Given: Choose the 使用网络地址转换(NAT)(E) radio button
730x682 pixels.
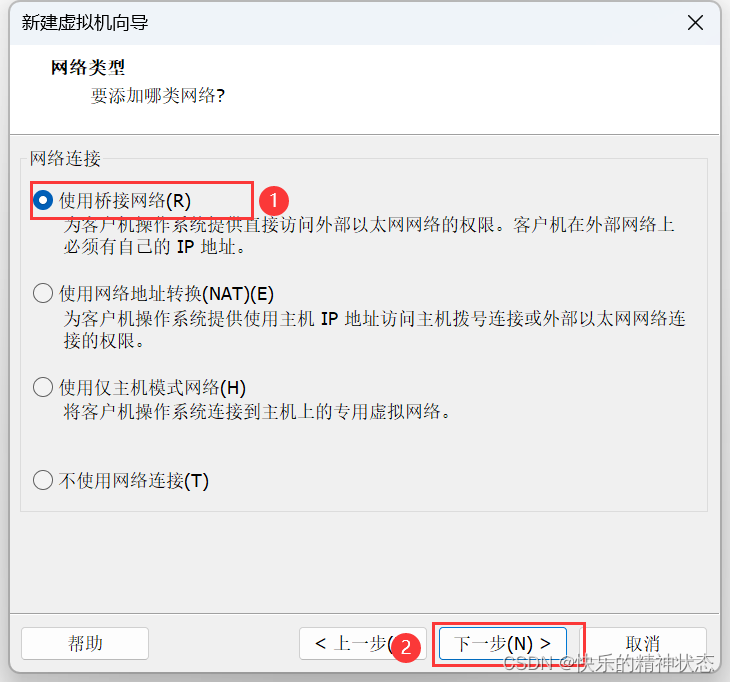Looking at the screenshot, I should point(43,294).
